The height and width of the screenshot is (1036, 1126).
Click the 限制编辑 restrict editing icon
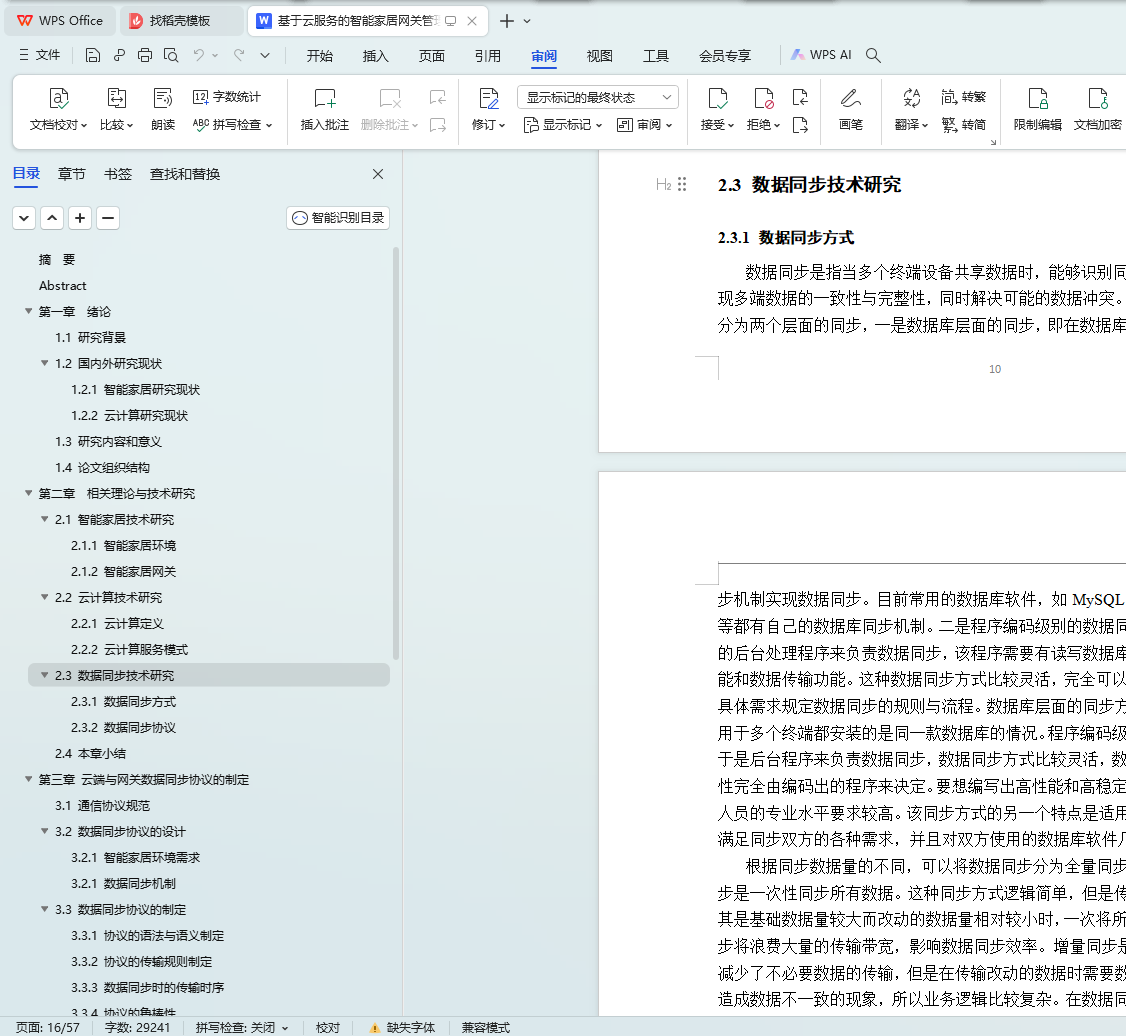[x=1037, y=98]
